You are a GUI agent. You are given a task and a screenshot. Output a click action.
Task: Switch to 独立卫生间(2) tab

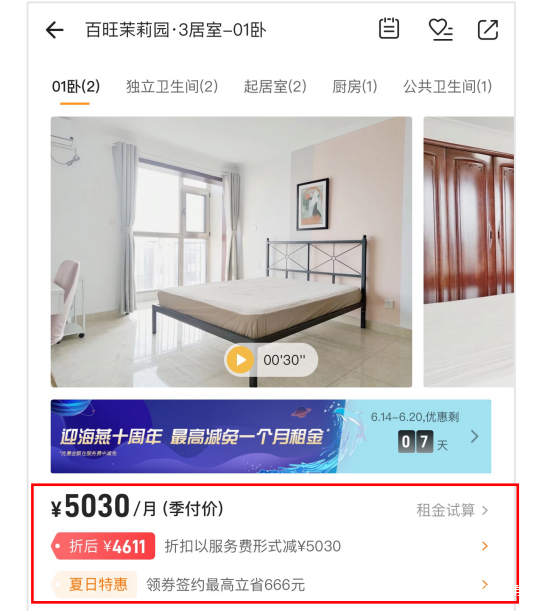click(x=172, y=87)
